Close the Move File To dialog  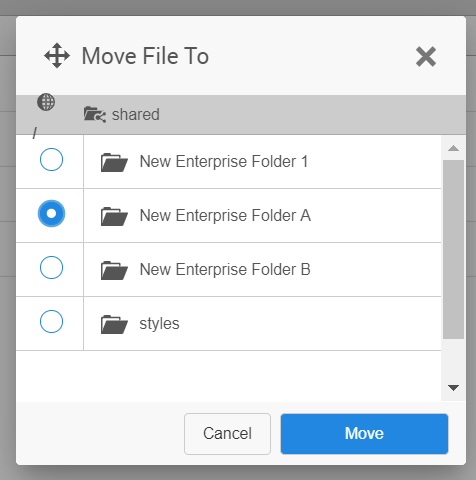(x=426, y=57)
